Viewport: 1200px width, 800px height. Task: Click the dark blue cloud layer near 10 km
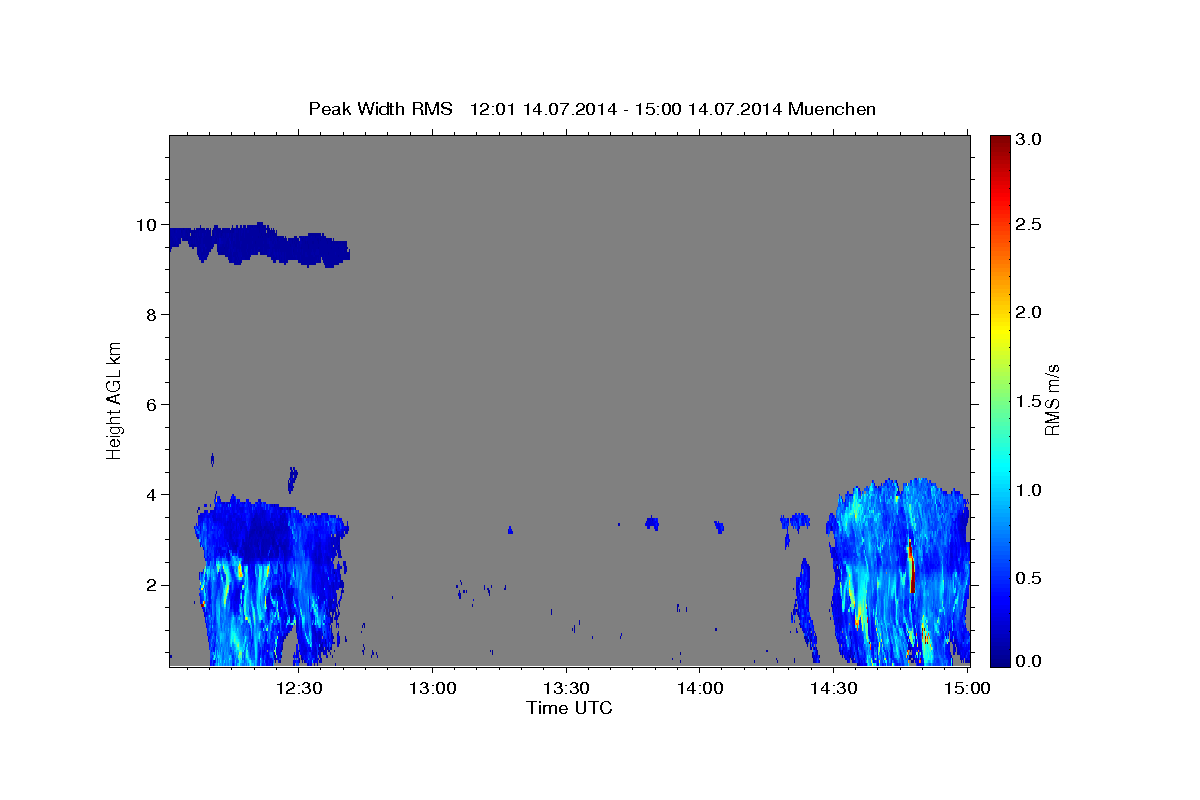[258, 243]
